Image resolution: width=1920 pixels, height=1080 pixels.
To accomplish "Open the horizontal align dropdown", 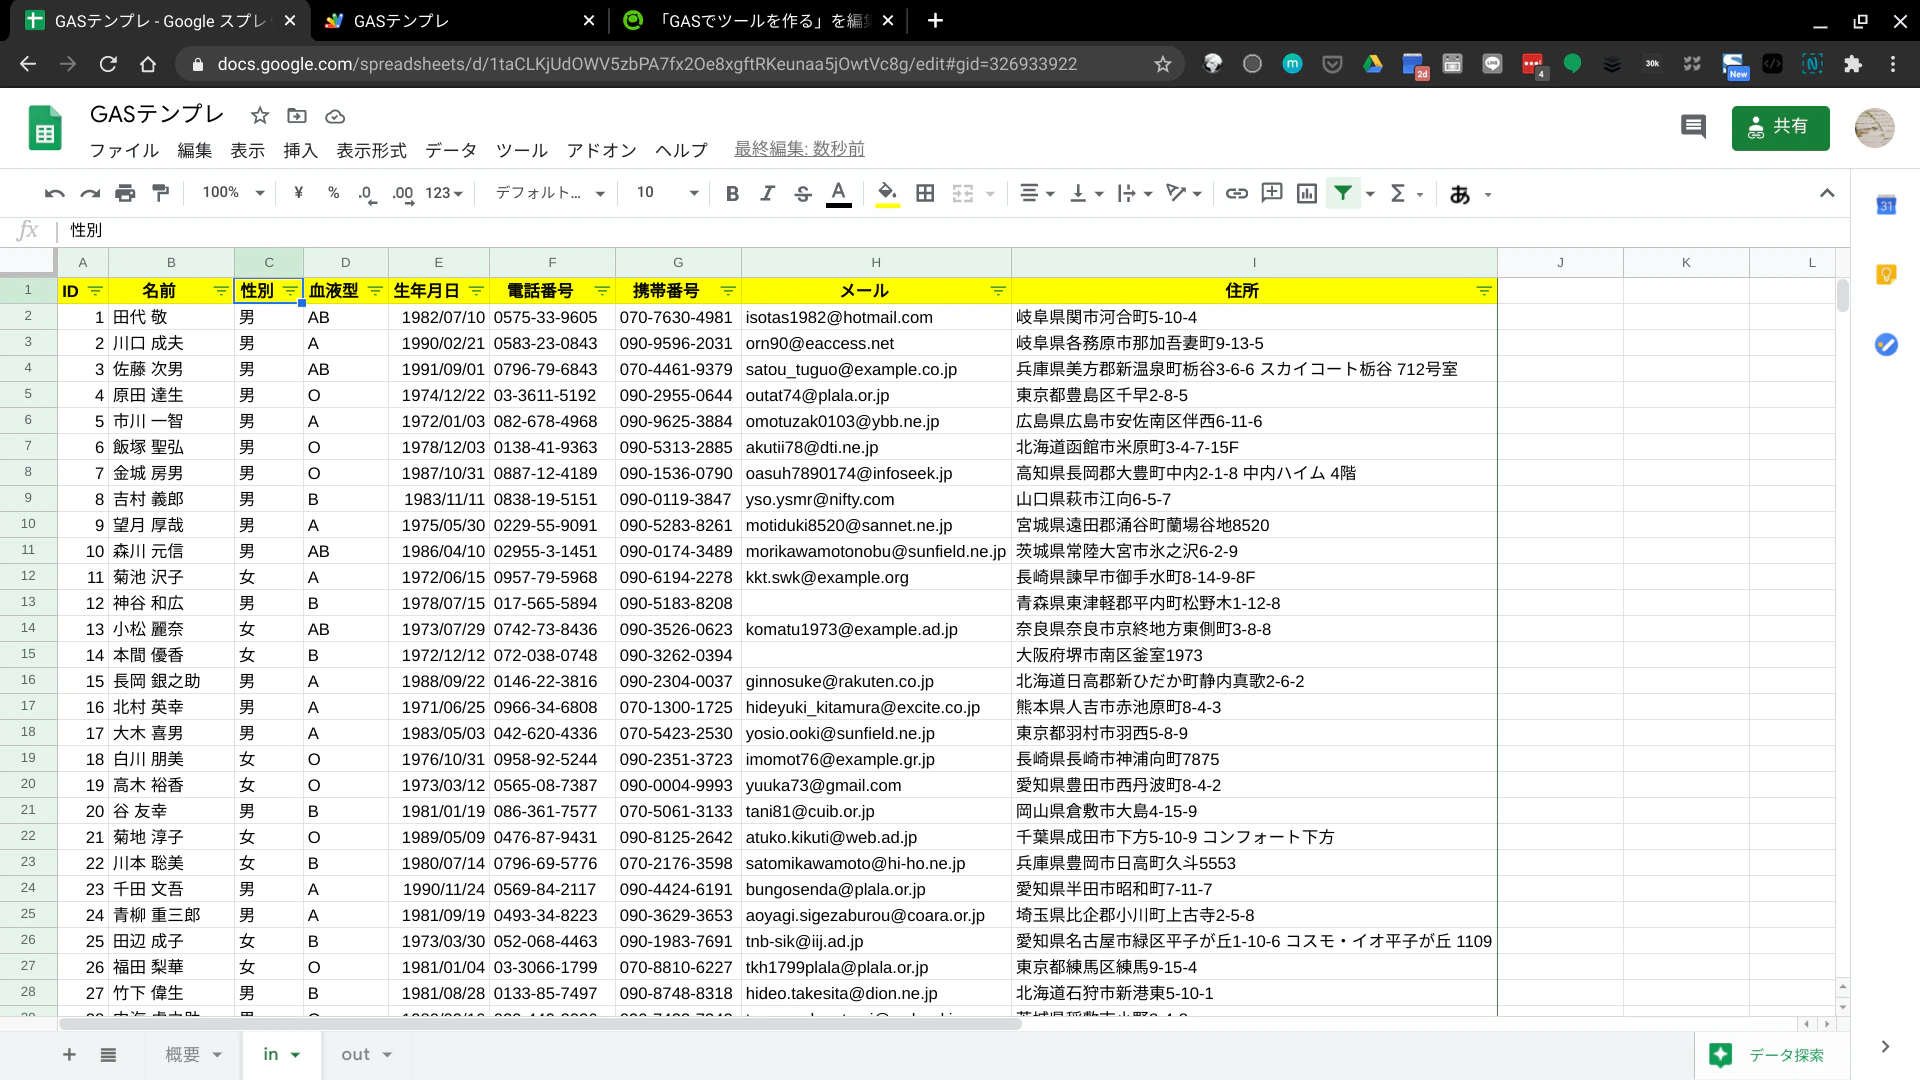I will tap(1036, 194).
